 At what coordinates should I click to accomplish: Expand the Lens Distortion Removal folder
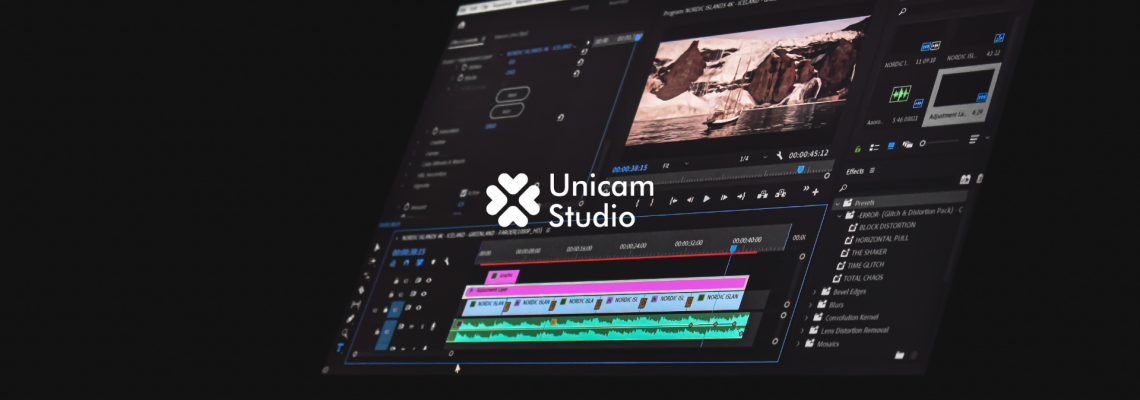(x=804, y=330)
